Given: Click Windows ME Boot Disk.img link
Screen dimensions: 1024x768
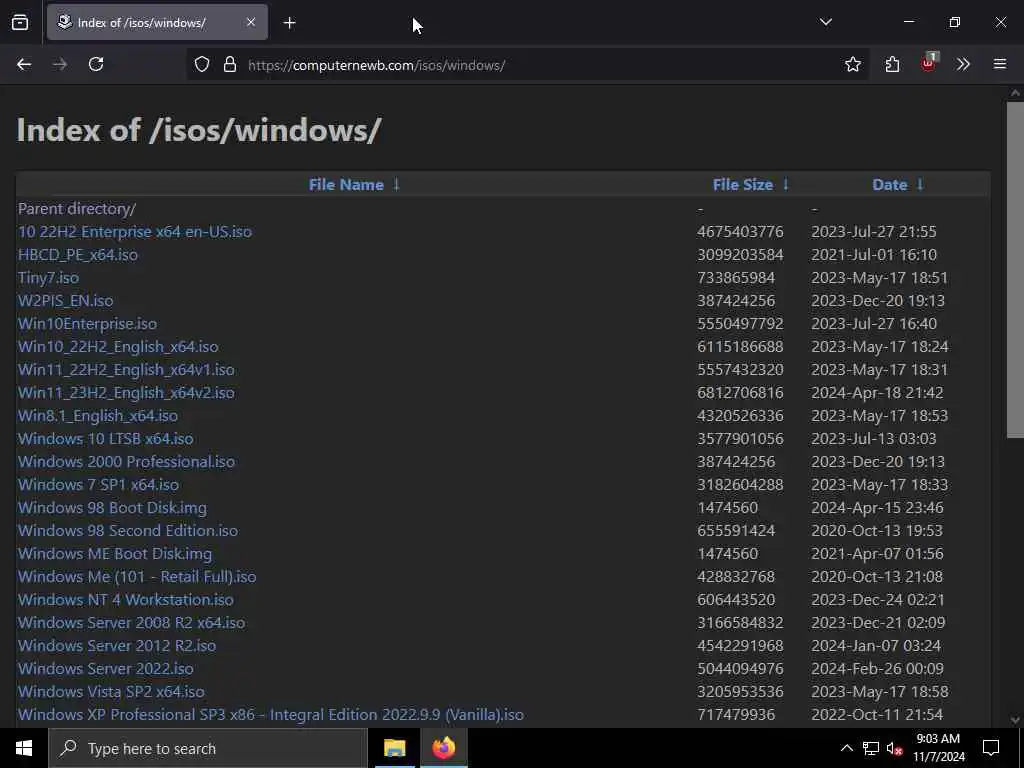Looking at the screenshot, I should (115, 554).
